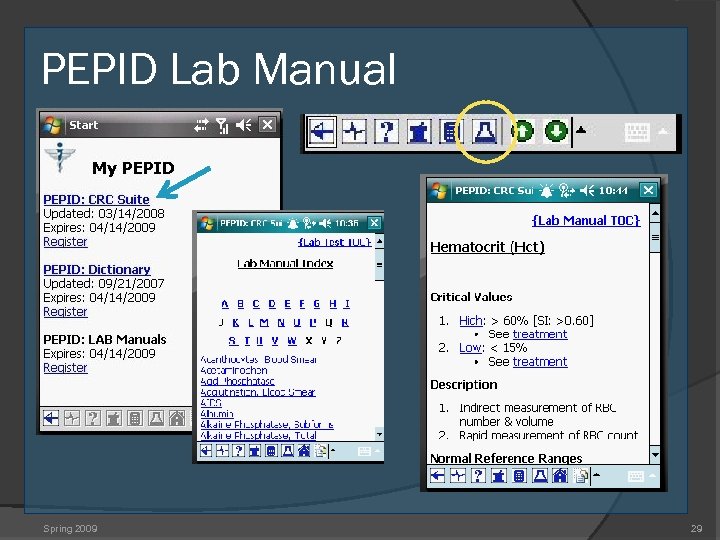Screen dimensions: 720x540
Task: Expand the black triangle in the Hematocrit window toolbar
Action: coord(596,474)
